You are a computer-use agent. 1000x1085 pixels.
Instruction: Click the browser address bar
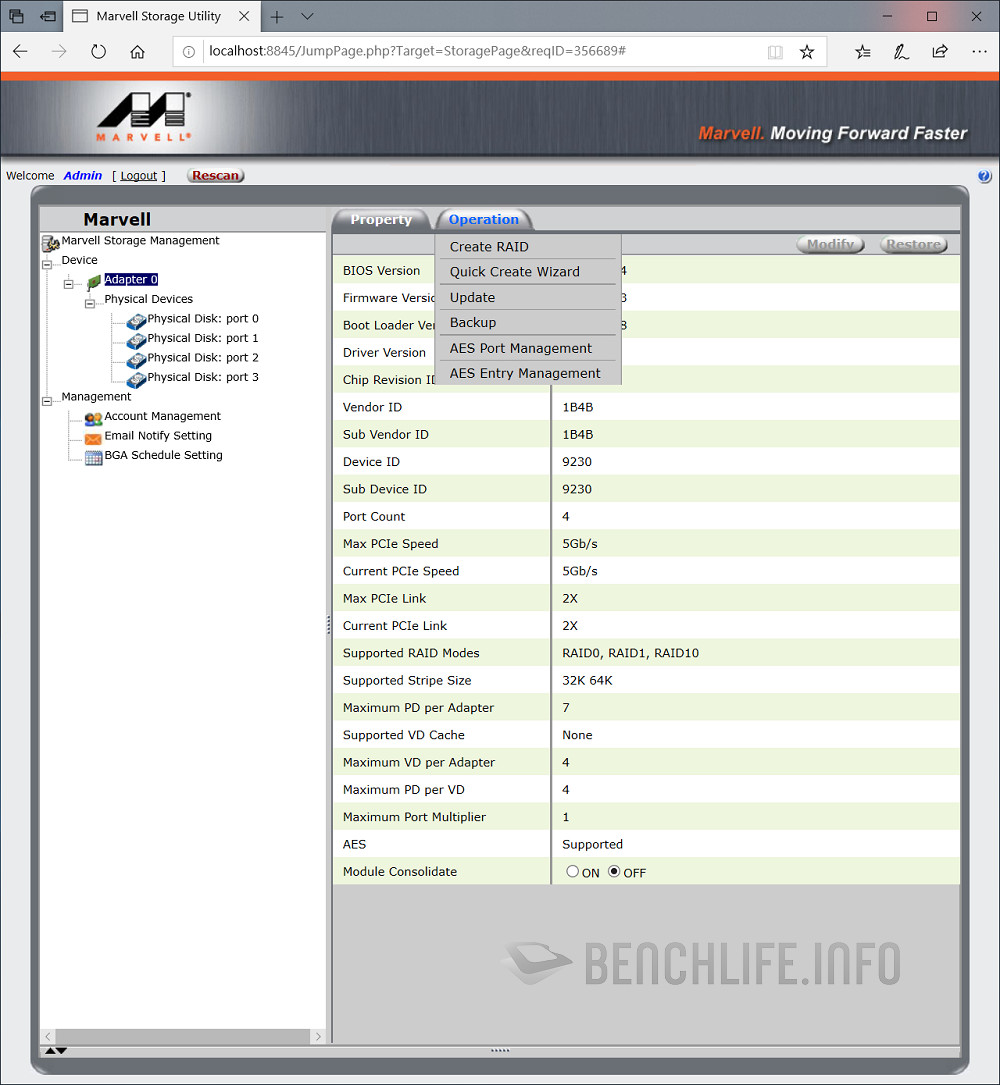(x=480, y=51)
